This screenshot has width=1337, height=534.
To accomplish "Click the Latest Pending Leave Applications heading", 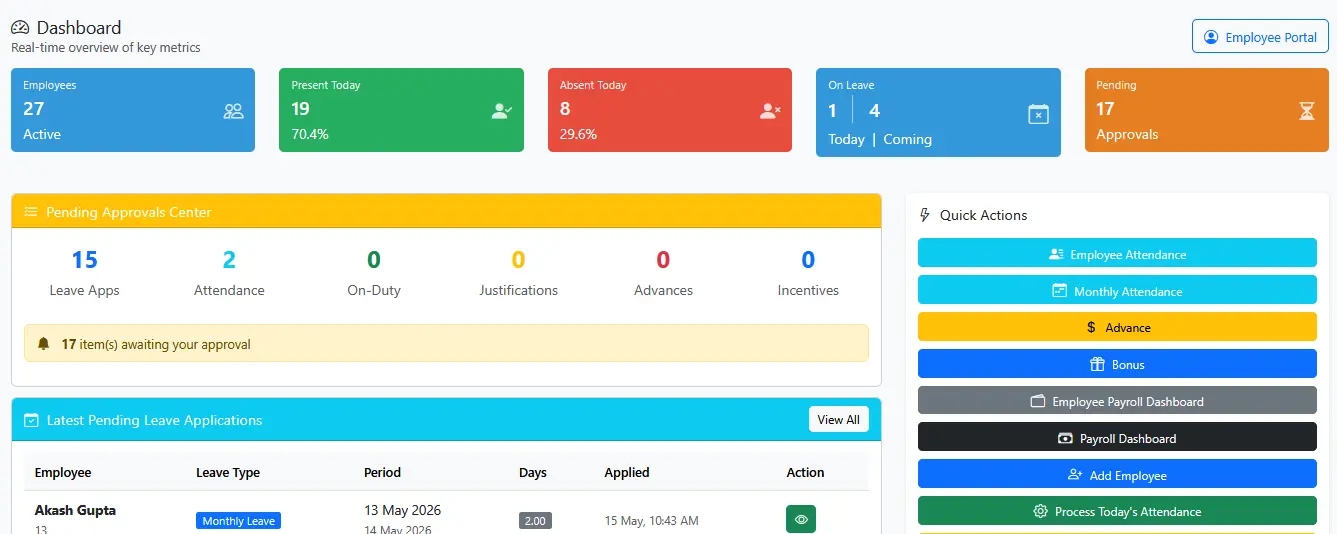I will pyautogui.click(x=154, y=420).
